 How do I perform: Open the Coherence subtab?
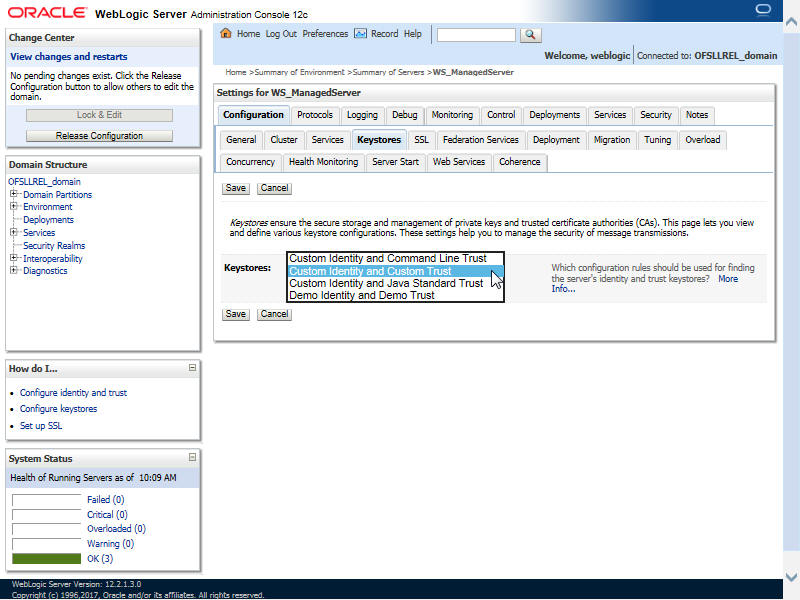pyautogui.click(x=520, y=162)
